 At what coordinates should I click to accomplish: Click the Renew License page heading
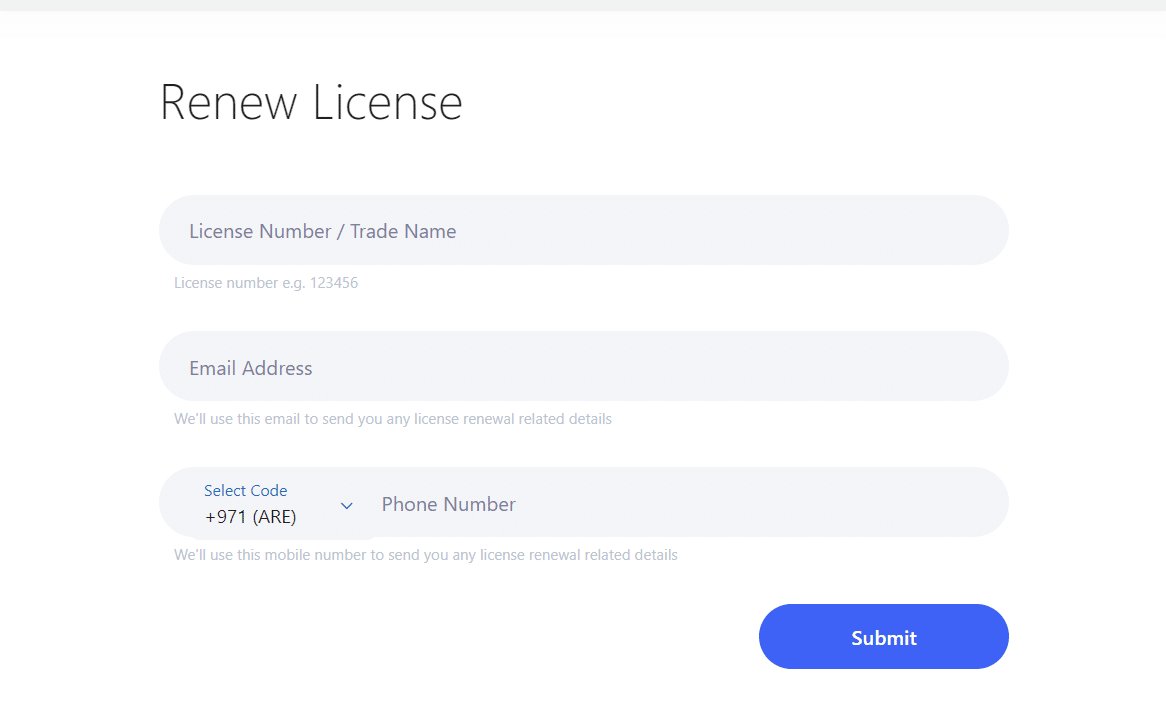(310, 102)
